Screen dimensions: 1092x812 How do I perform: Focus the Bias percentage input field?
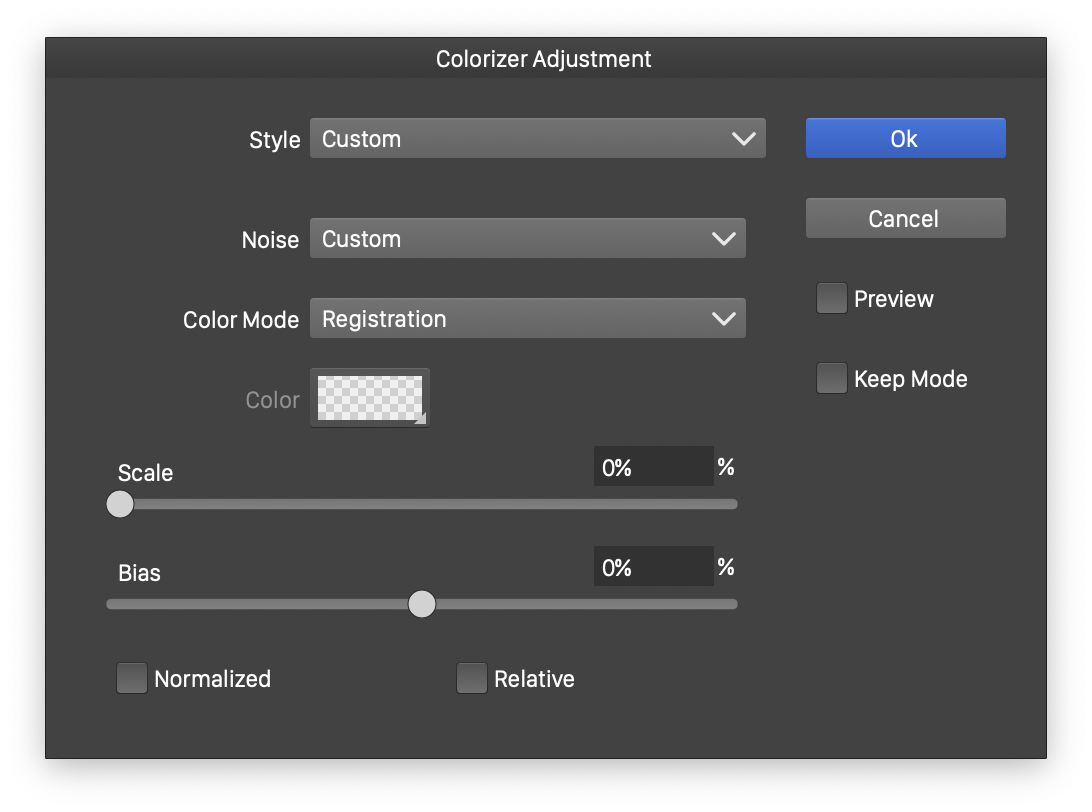point(653,567)
